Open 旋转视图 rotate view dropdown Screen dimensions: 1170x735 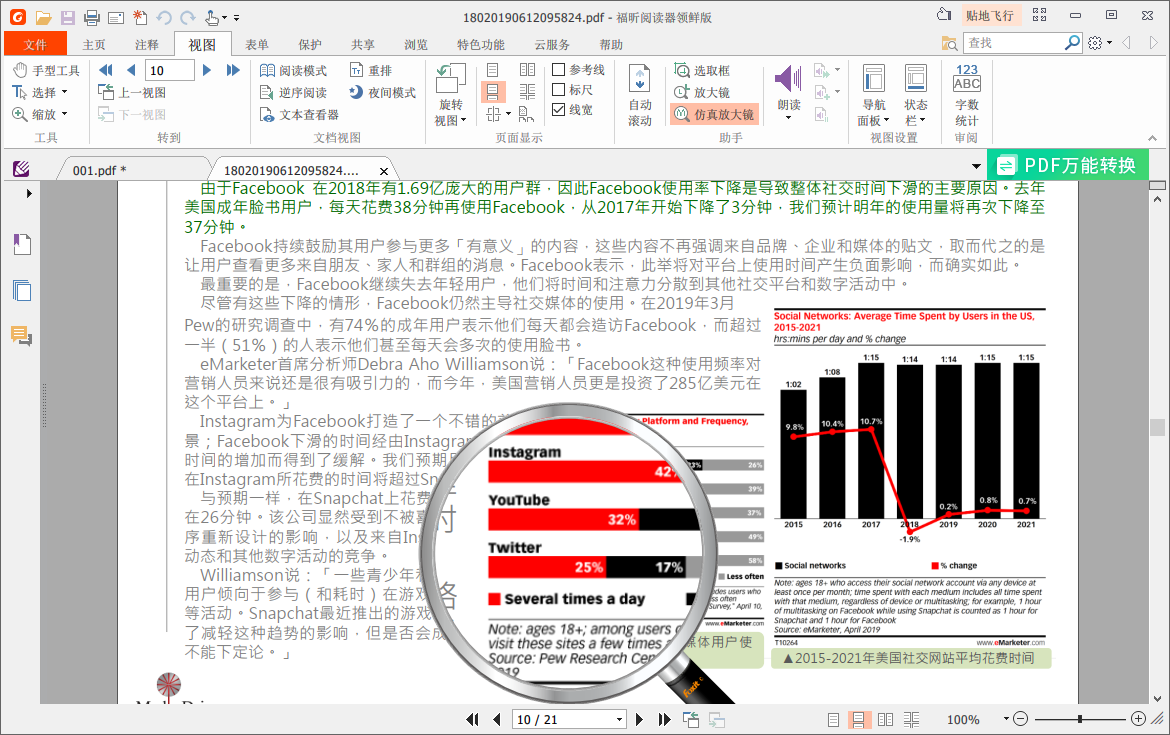coord(451,95)
